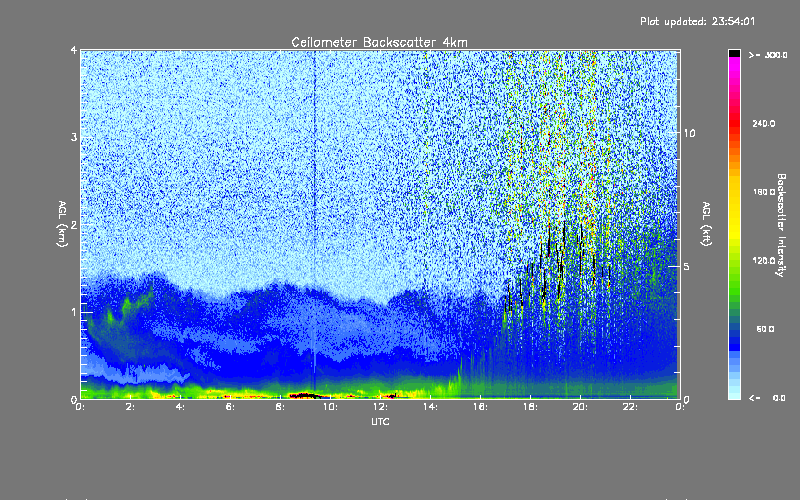Click the '60.0' colorbar label
Viewport: 800px width, 500px height.
tap(765, 329)
